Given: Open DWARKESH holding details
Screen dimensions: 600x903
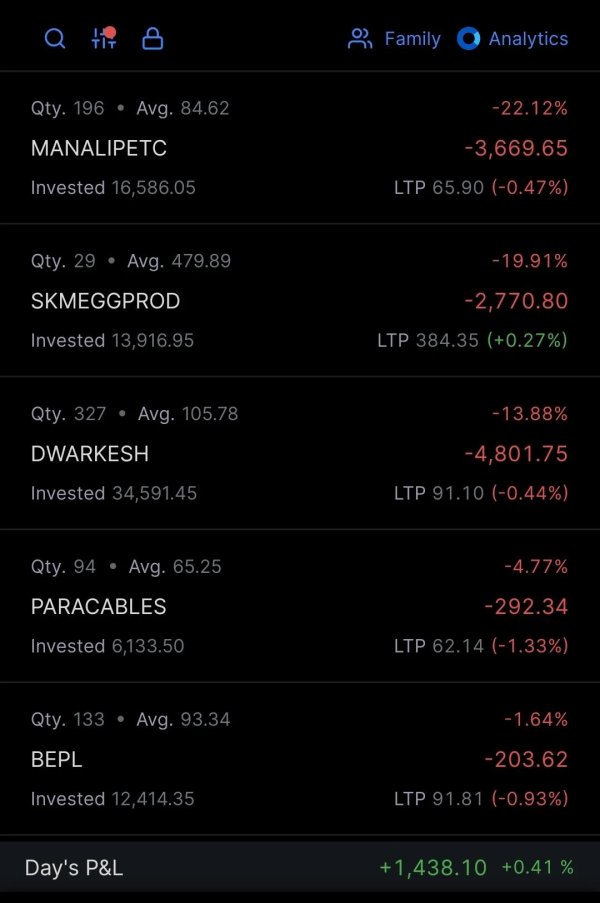Looking at the screenshot, I should (300, 453).
